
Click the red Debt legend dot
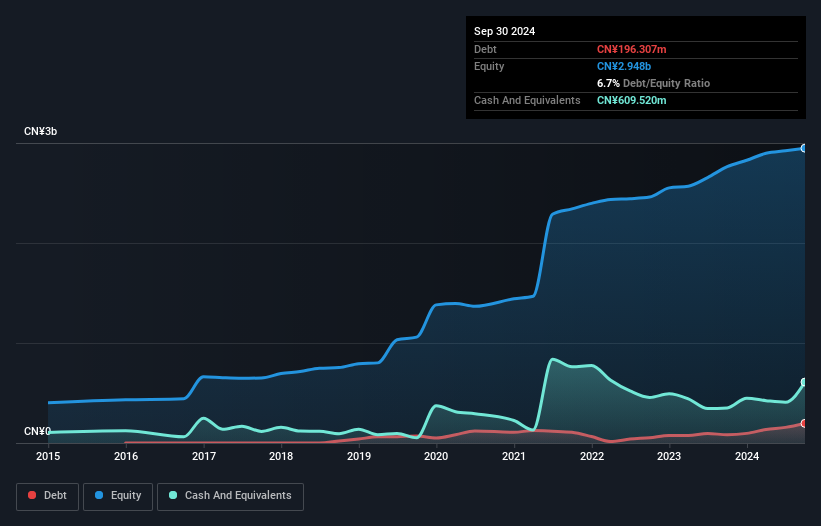pos(32,495)
